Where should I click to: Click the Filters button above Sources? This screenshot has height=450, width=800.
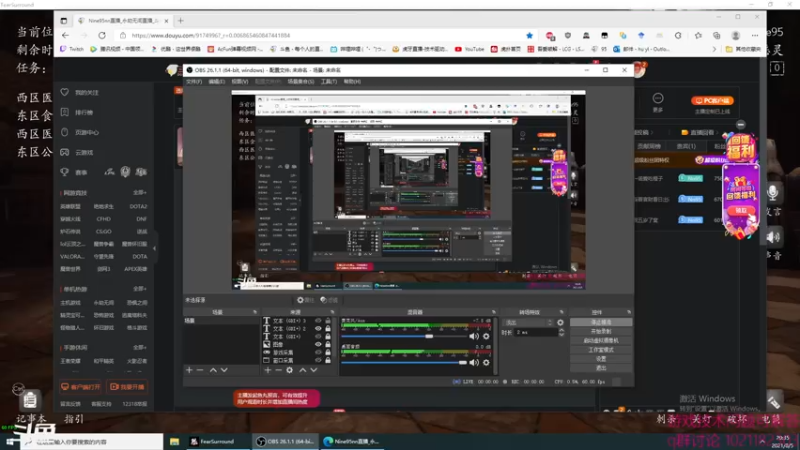tap(329, 300)
